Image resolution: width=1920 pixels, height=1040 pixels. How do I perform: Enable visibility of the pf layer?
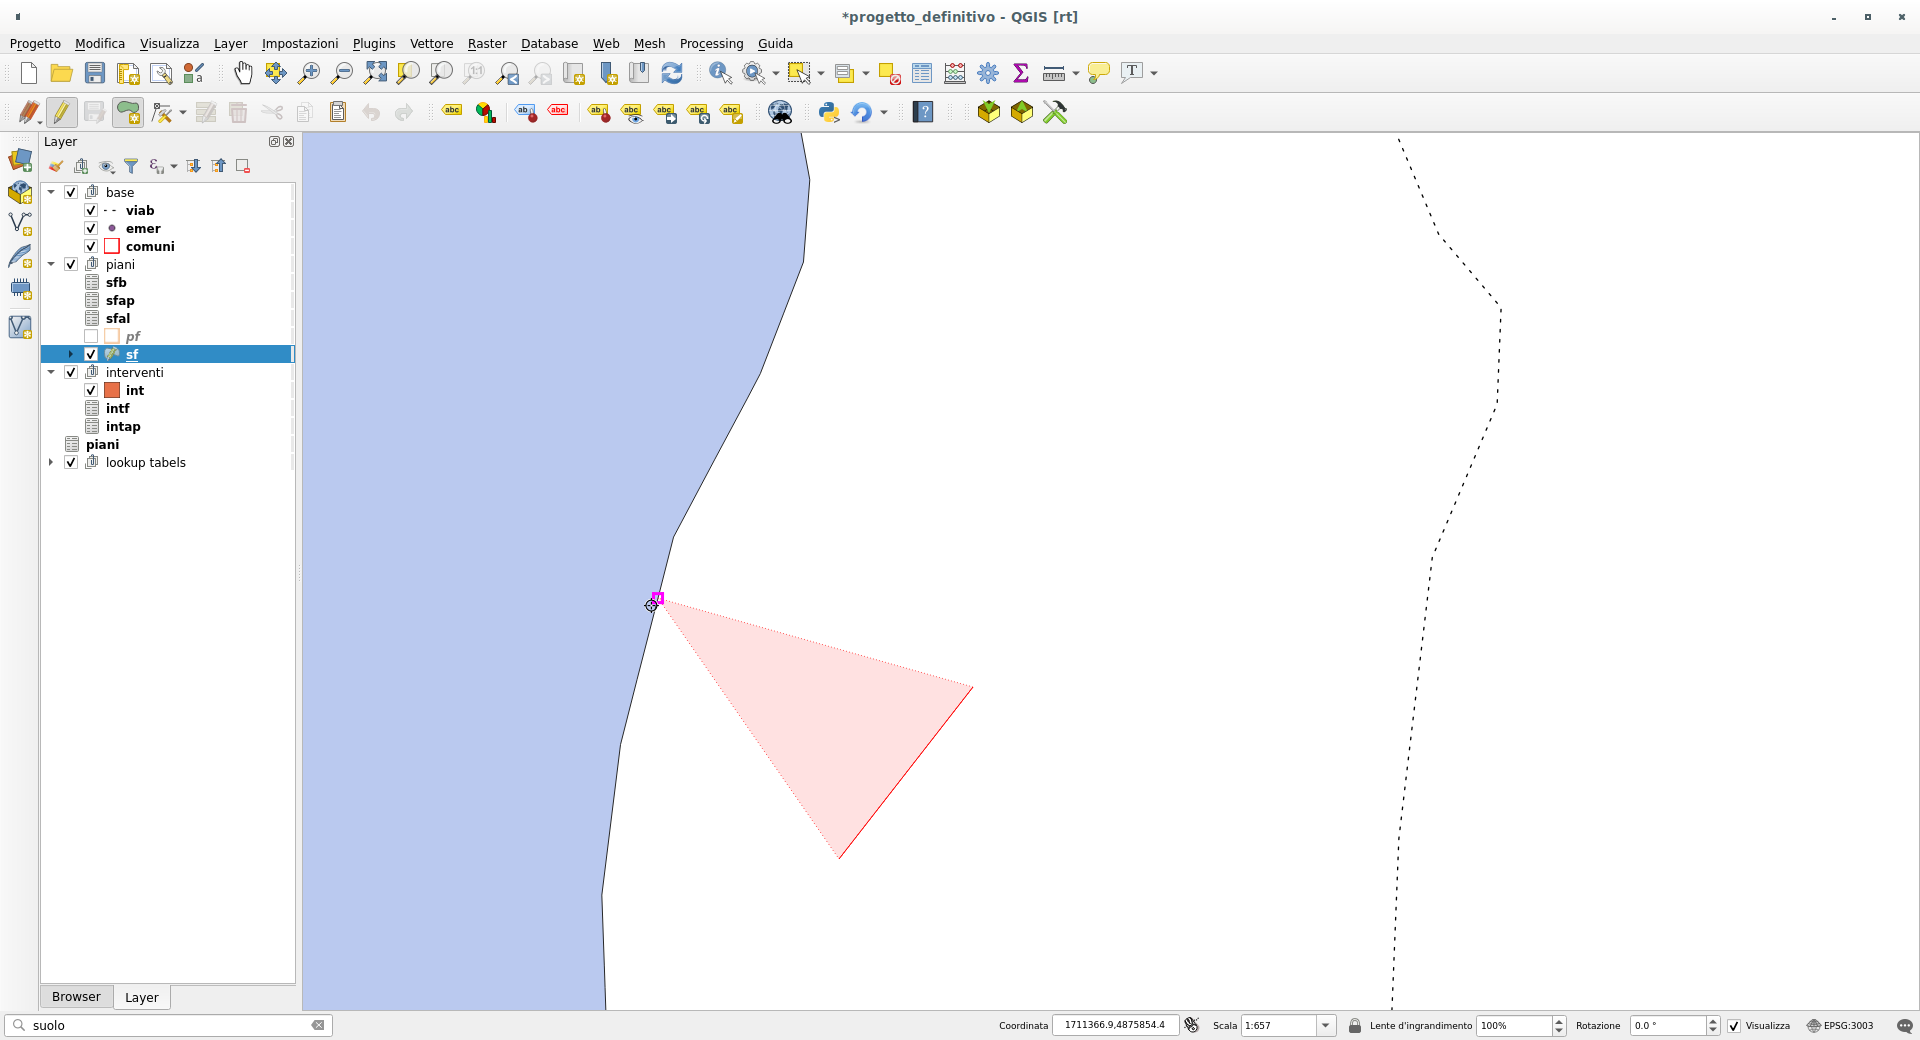[91, 336]
